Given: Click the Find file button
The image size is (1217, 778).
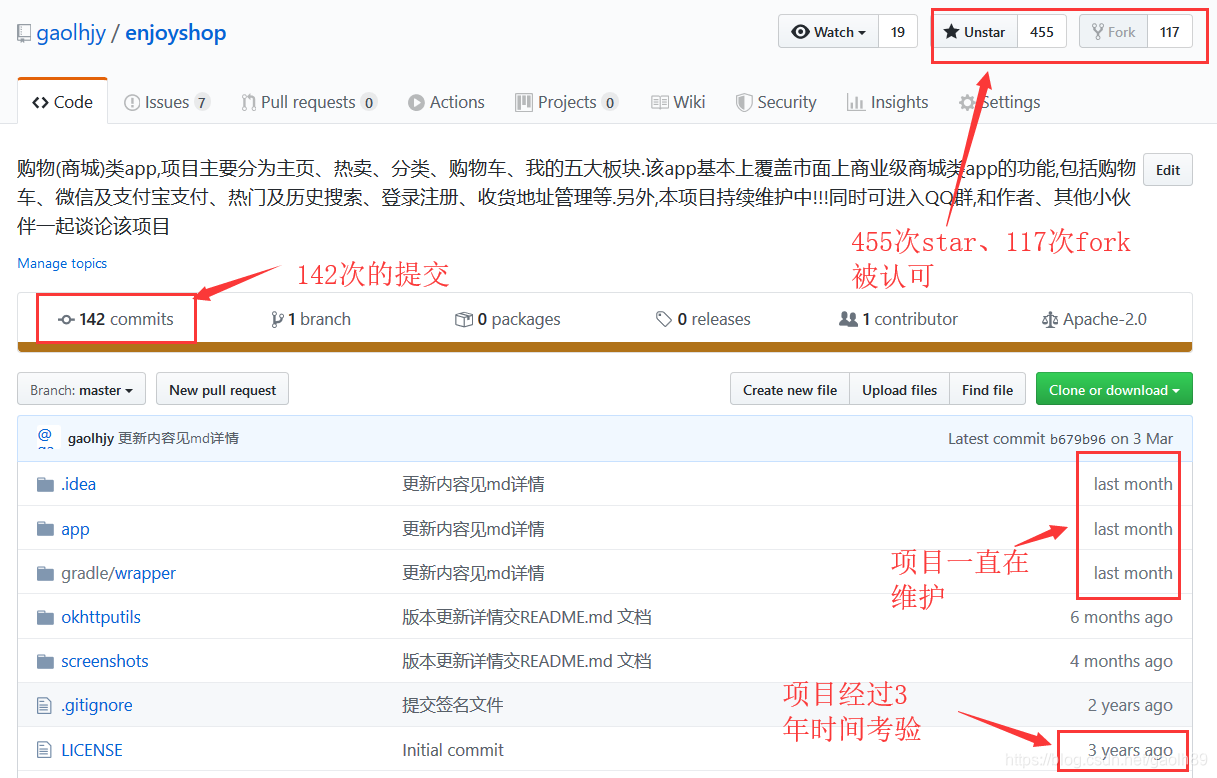Looking at the screenshot, I should coord(987,390).
